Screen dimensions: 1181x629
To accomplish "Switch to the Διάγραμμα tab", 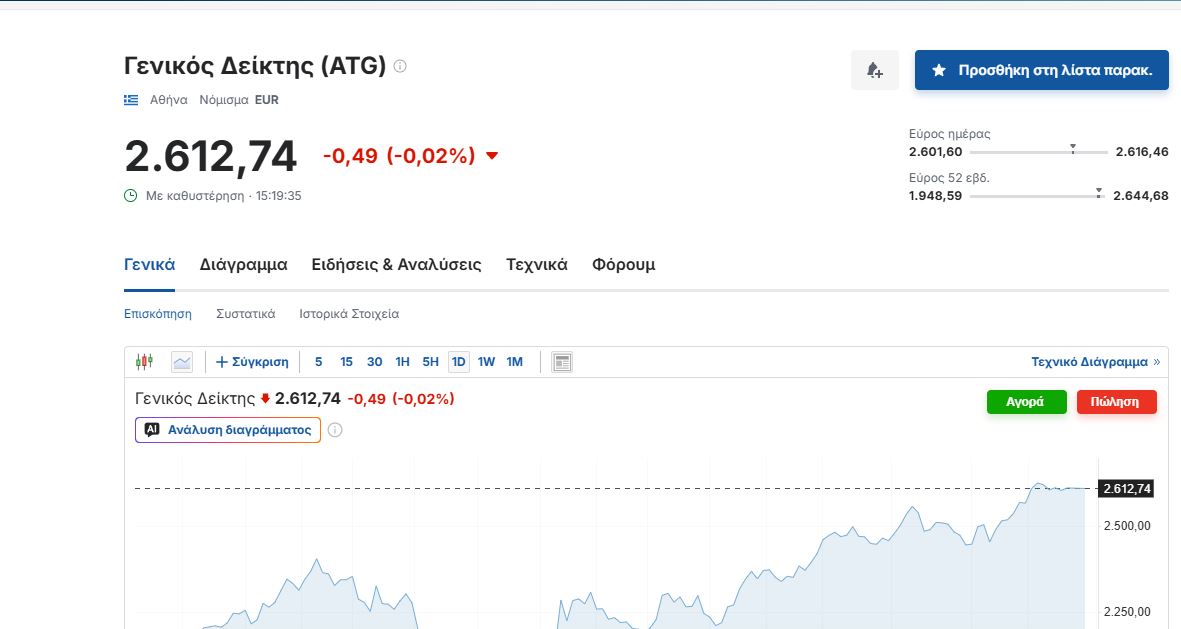I will click(x=243, y=264).
